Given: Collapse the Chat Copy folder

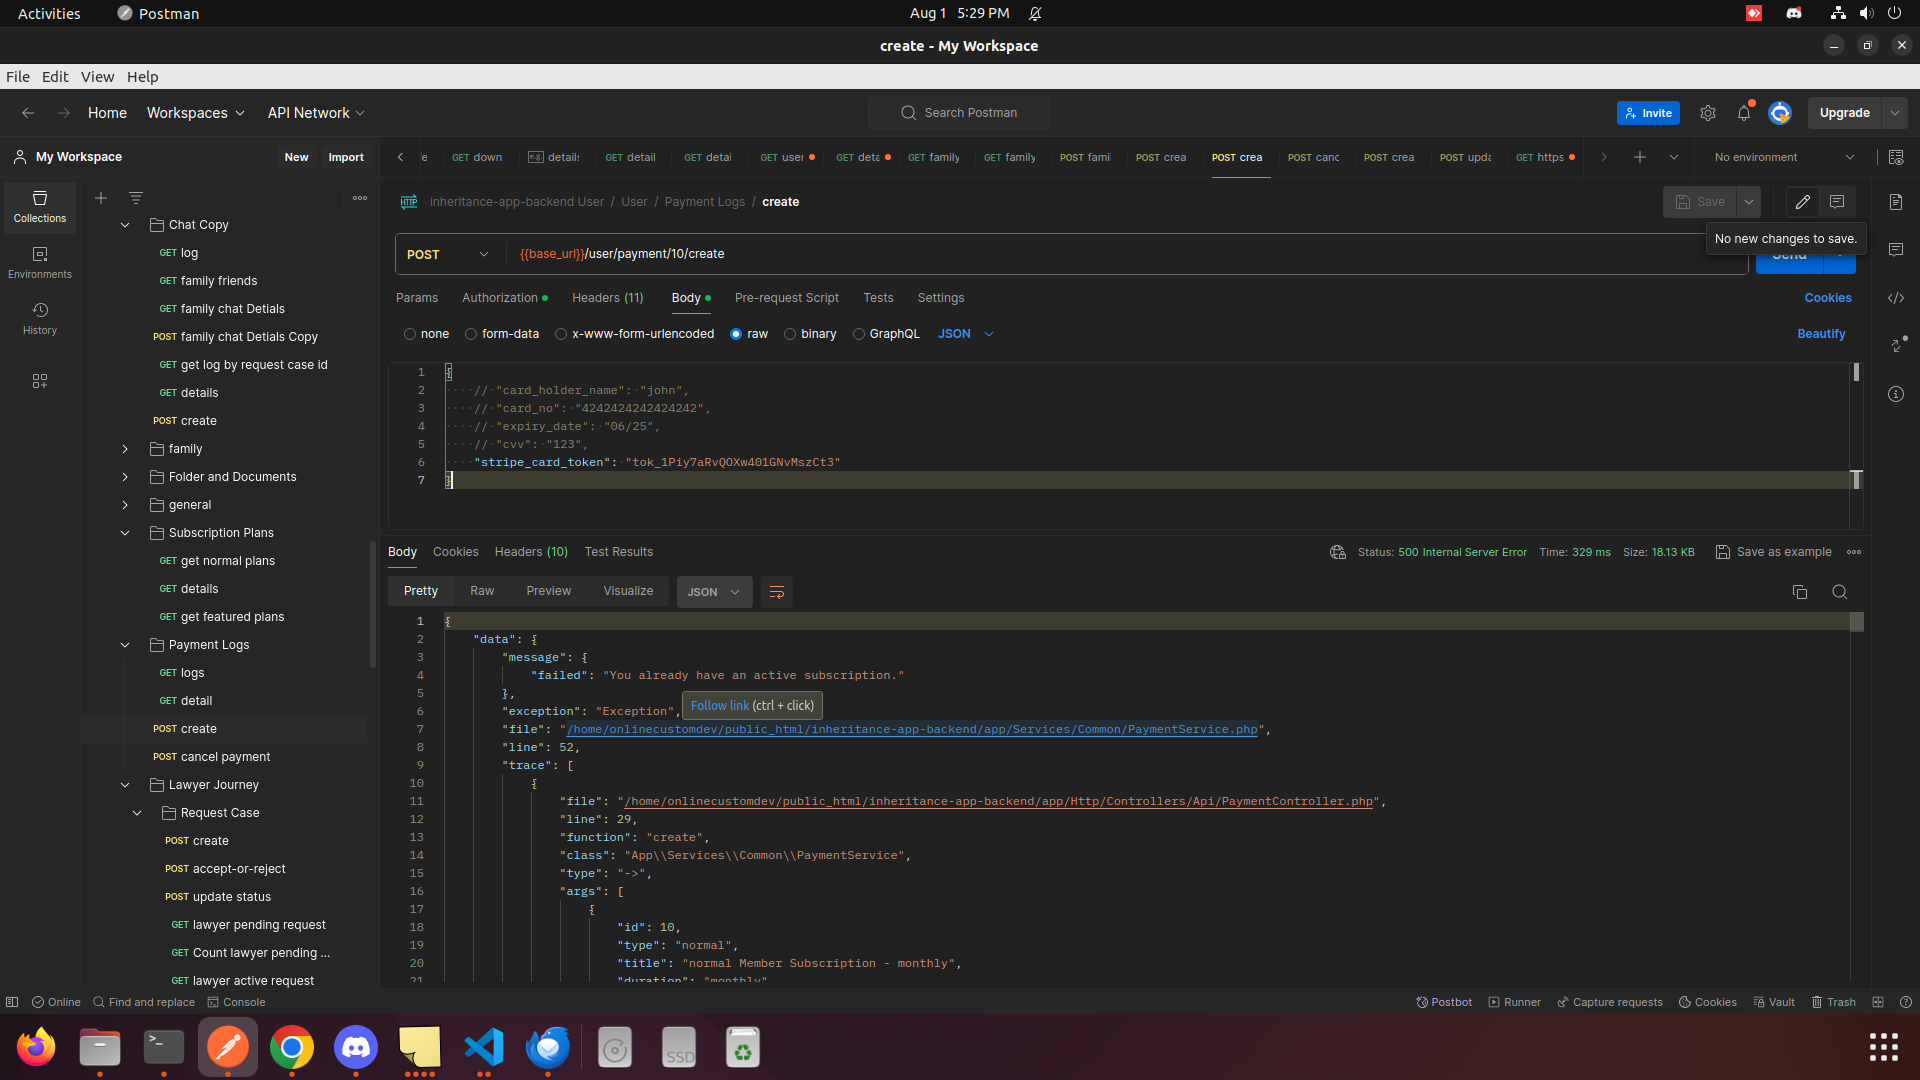Looking at the screenshot, I should click(125, 225).
